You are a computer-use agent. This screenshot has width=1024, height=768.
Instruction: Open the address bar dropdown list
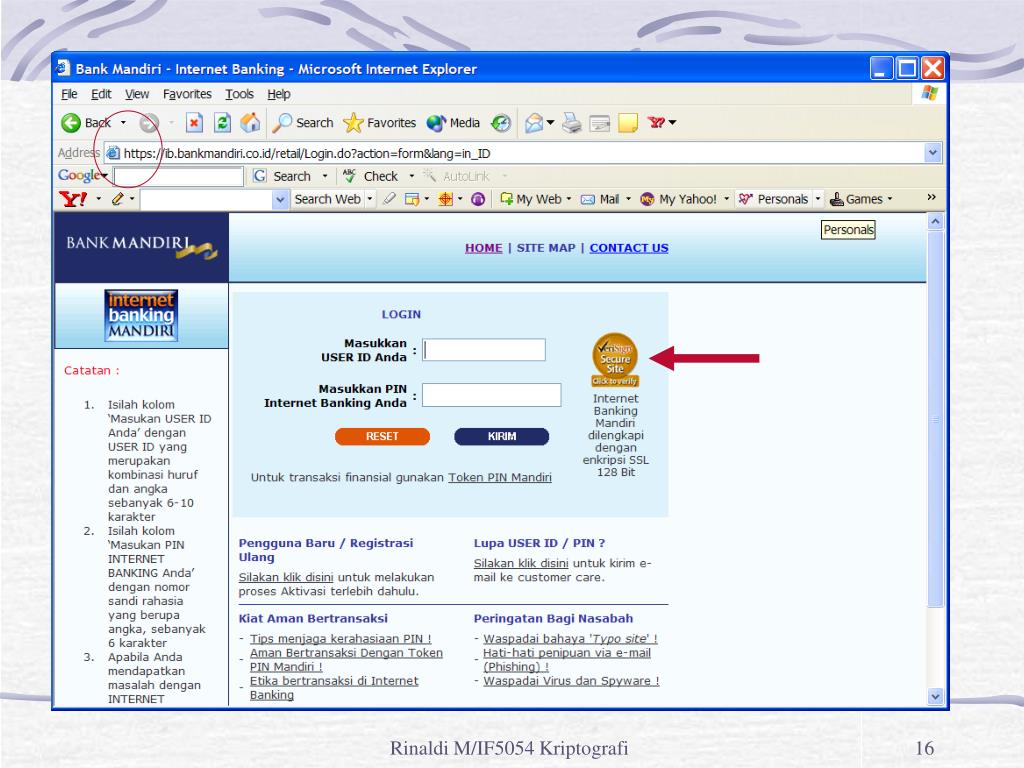coord(933,153)
